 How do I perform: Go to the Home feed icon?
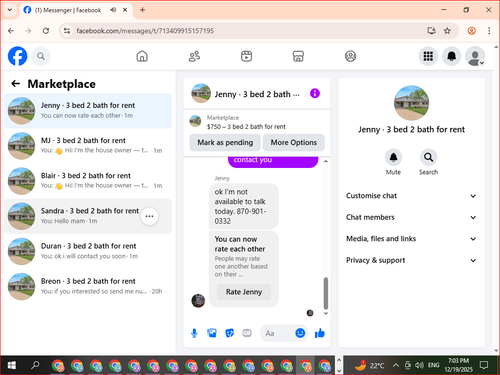(142, 56)
